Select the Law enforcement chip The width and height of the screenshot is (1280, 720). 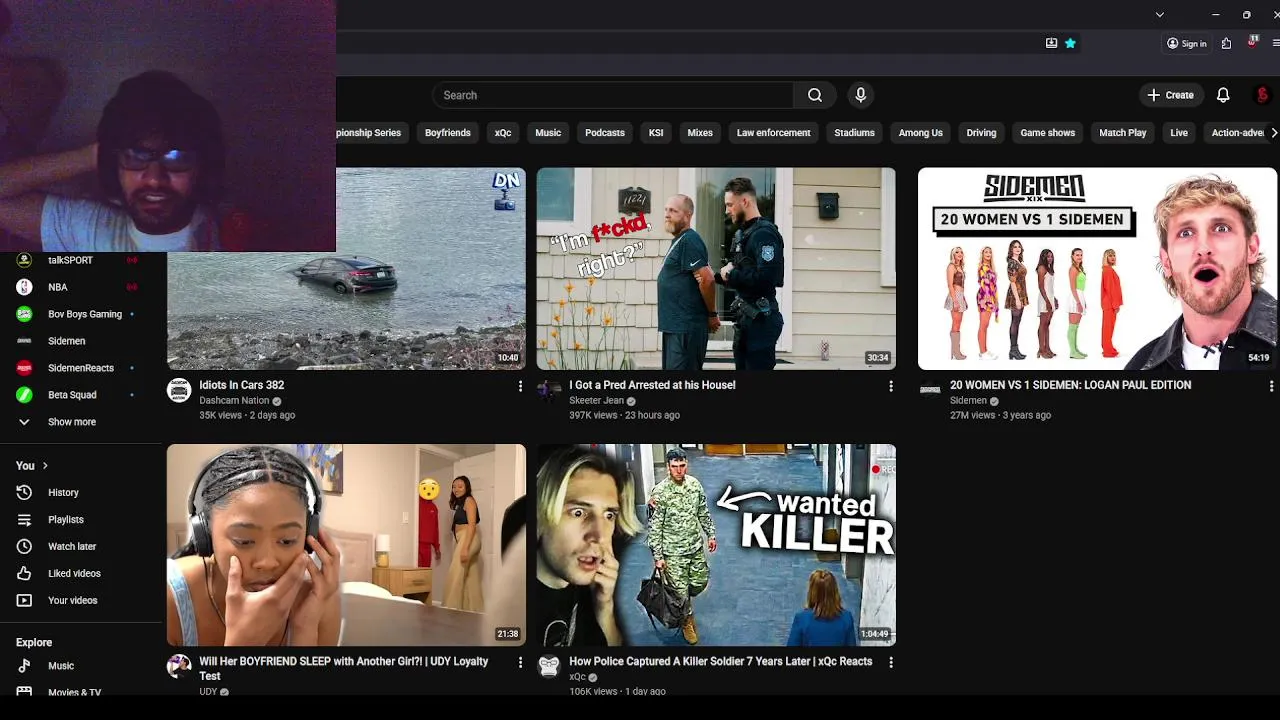773,133
